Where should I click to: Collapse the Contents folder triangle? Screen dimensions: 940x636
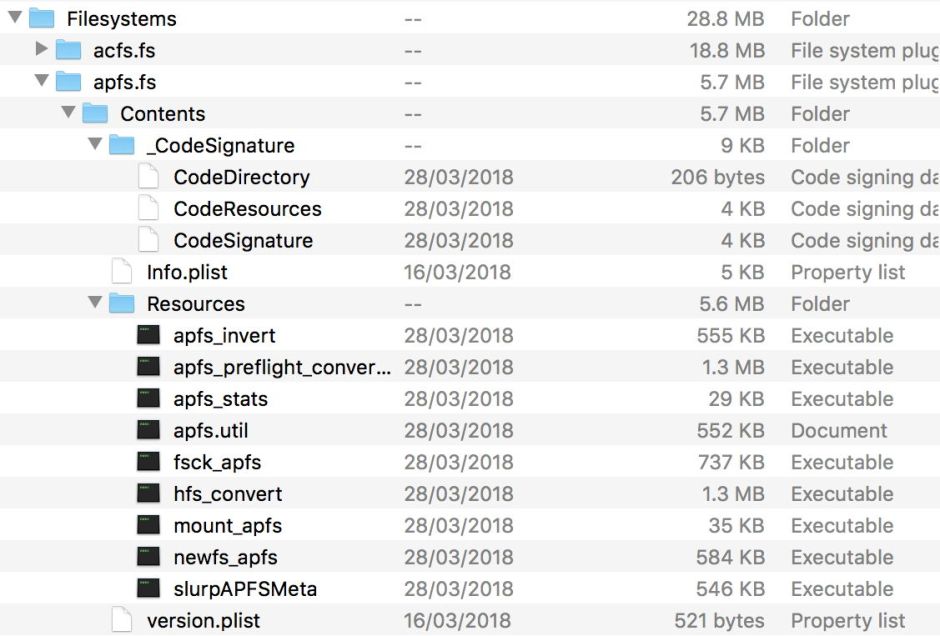click(68, 113)
